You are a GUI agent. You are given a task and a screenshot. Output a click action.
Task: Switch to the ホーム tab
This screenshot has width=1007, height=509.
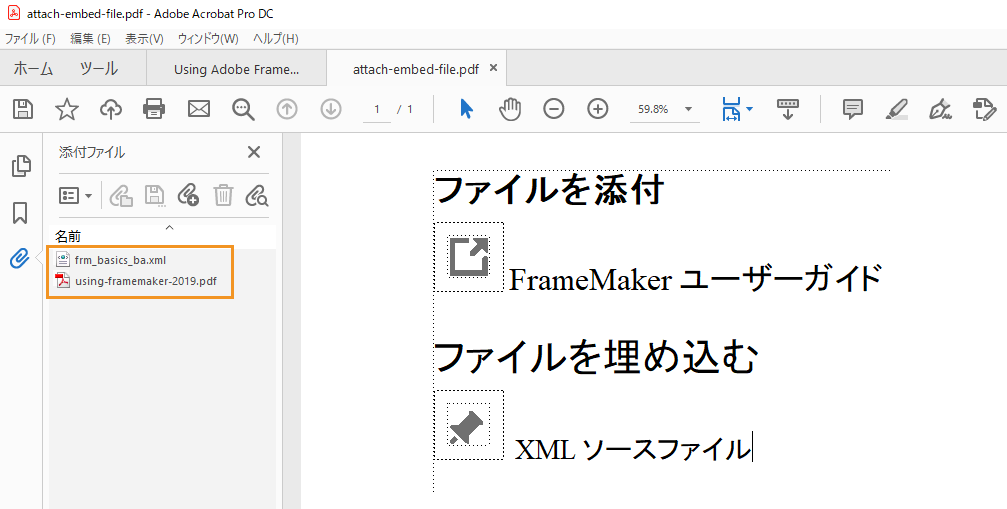pyautogui.click(x=33, y=69)
